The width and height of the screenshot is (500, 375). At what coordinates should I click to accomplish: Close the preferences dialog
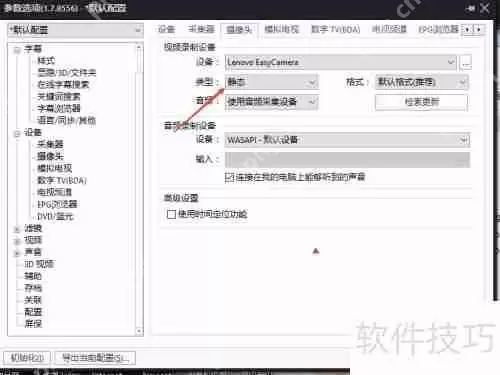click(484, 8)
